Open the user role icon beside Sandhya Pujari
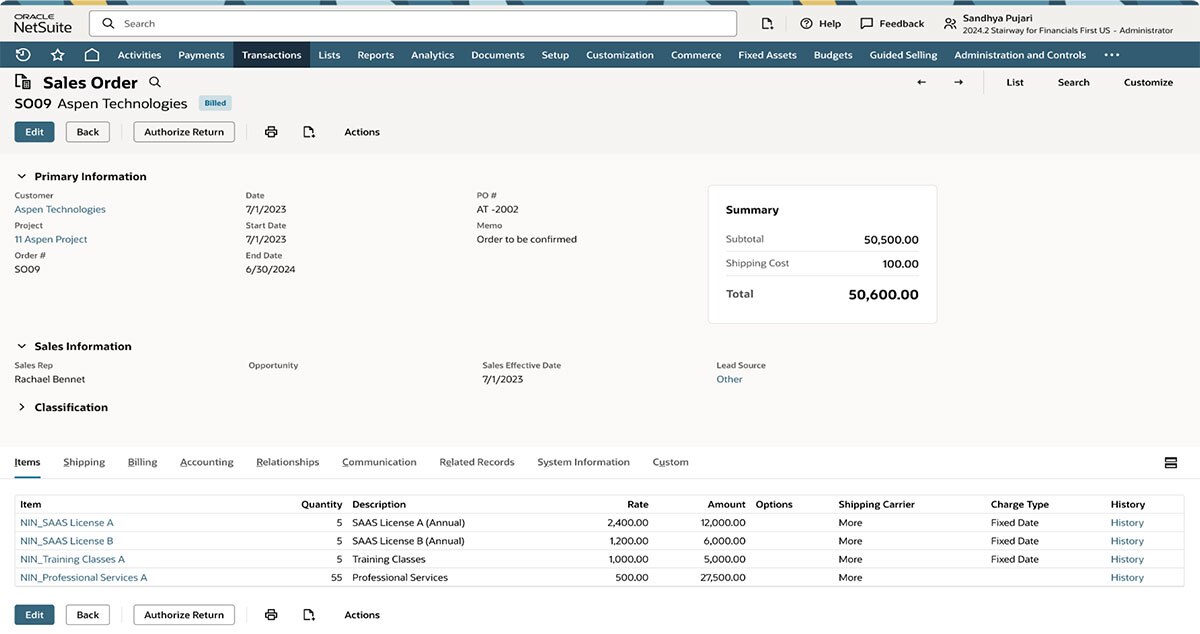Image resolution: width=1200 pixels, height=634 pixels. pos(950,23)
